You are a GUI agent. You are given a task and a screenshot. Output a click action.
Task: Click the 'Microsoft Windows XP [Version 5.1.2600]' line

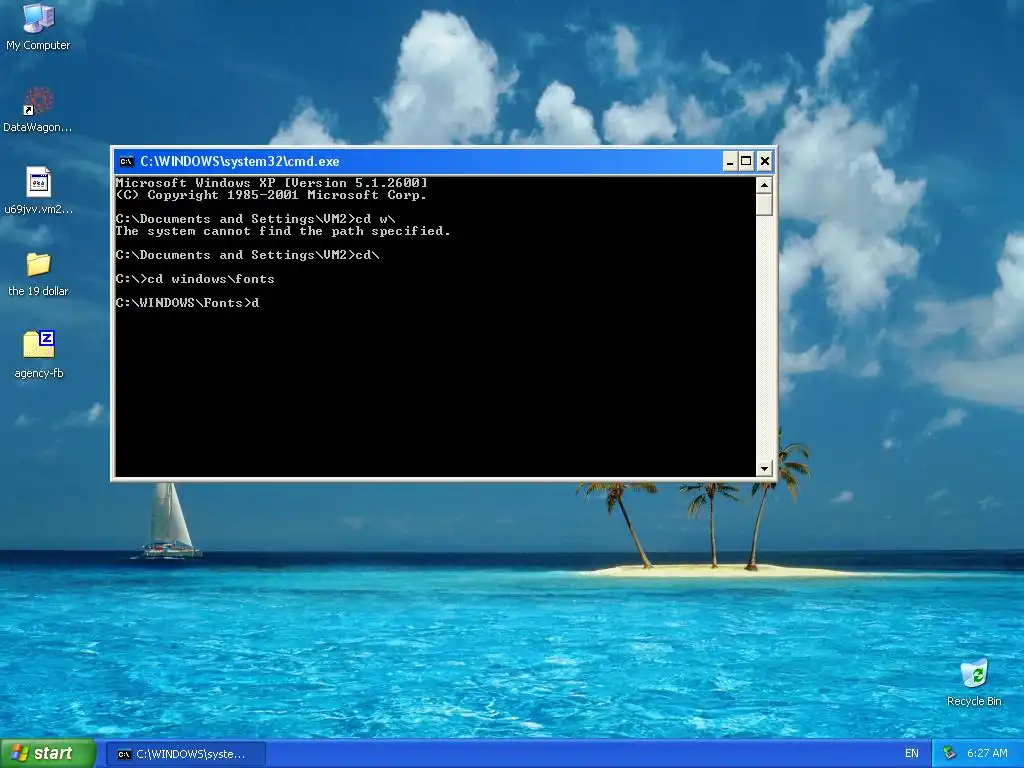point(272,183)
